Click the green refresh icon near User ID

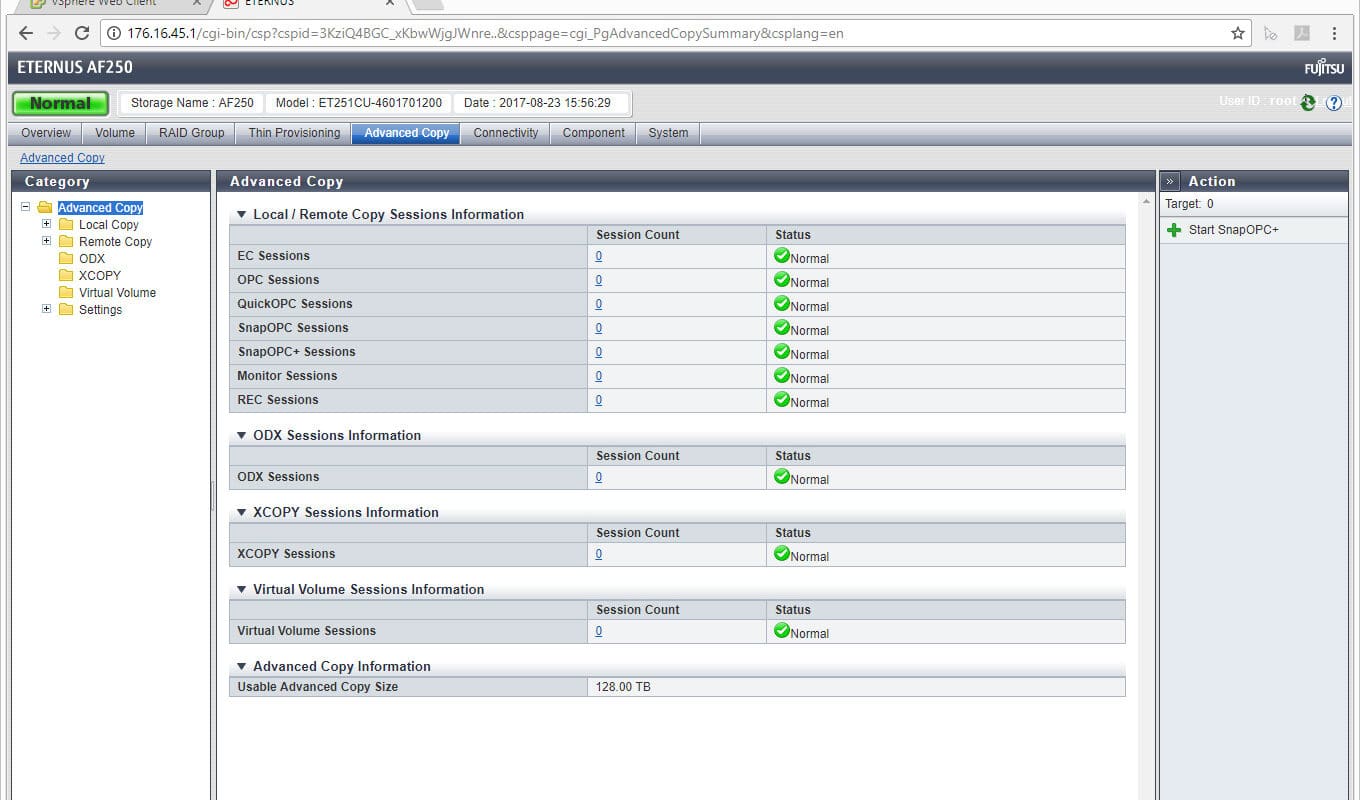(x=1308, y=103)
